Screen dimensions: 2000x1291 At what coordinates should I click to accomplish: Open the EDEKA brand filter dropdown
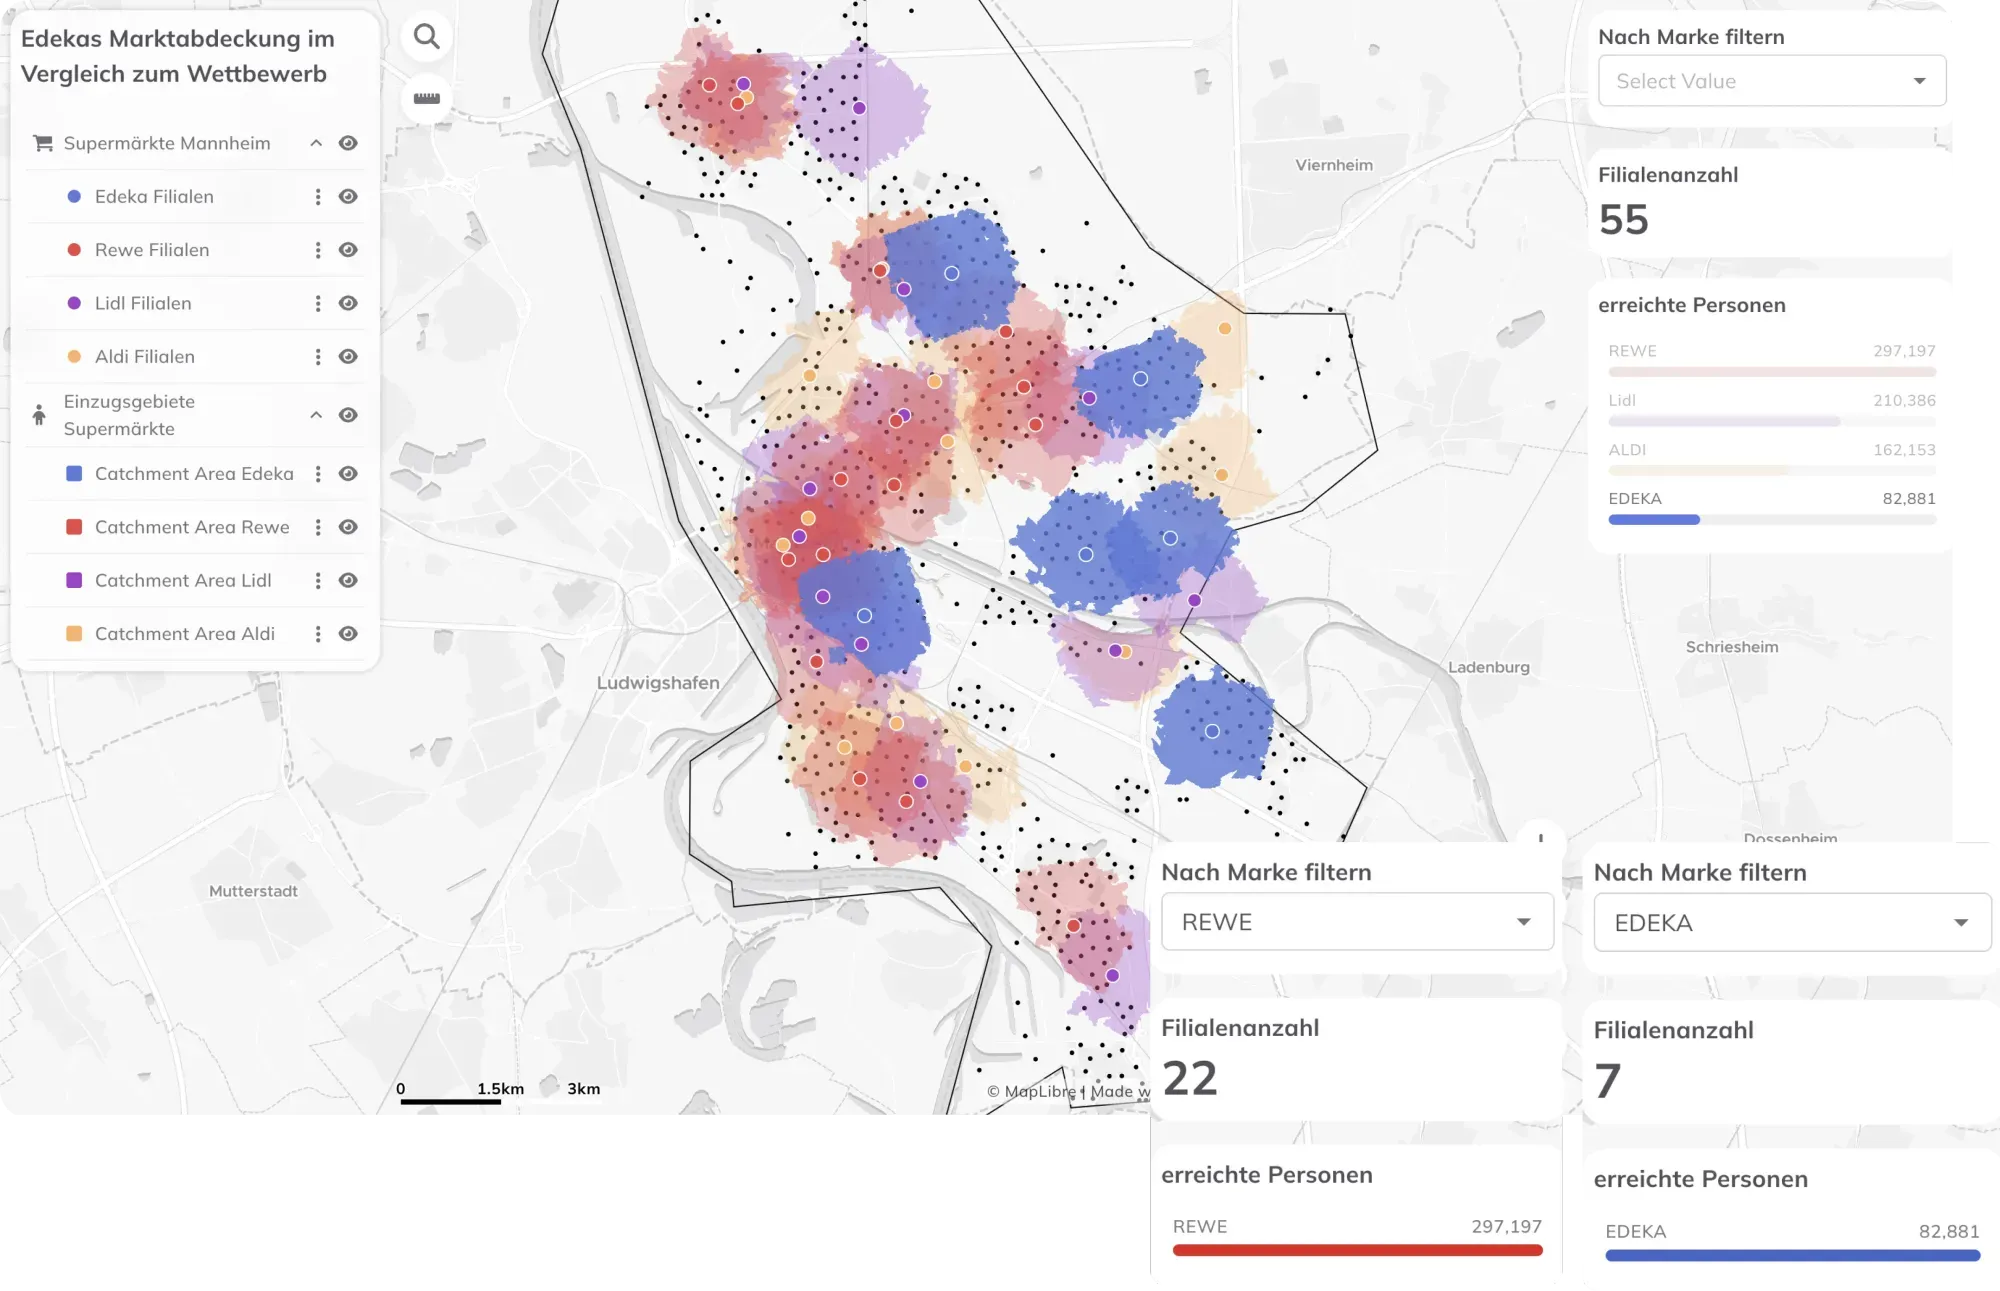[x=1792, y=923]
